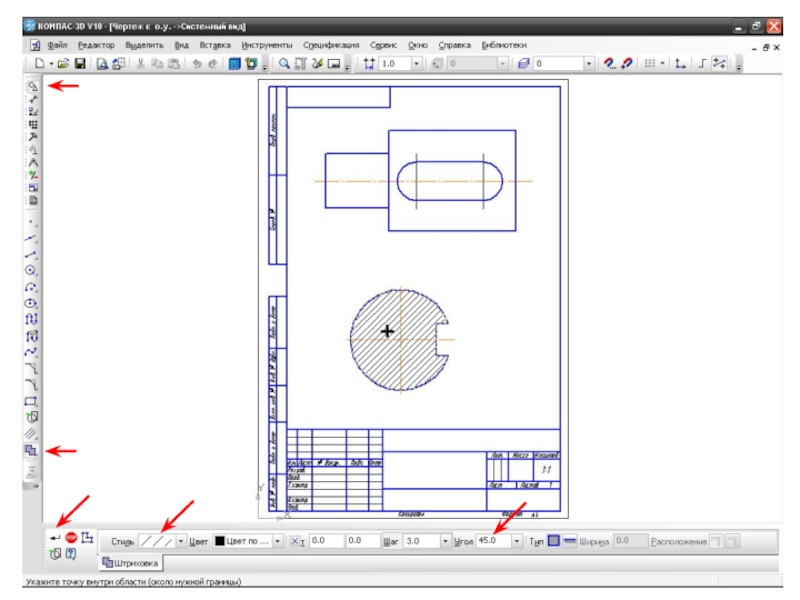
Task: Toggle strip hatch type button
Action: pyautogui.click(x=570, y=541)
